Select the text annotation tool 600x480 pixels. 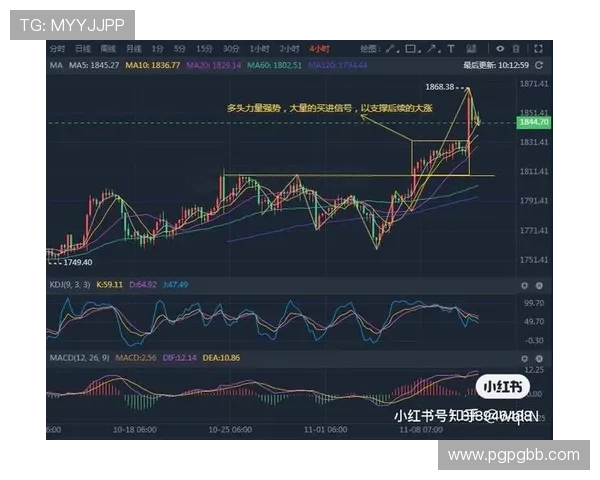click(x=451, y=48)
